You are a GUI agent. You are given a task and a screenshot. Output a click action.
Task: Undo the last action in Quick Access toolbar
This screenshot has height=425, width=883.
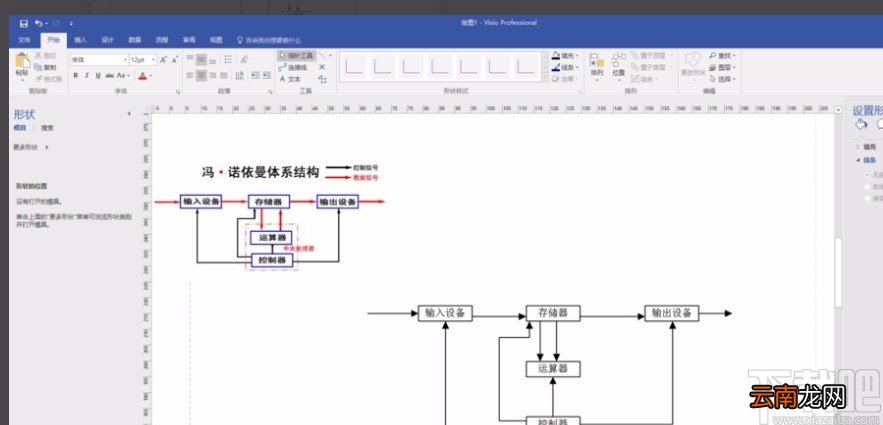38,24
